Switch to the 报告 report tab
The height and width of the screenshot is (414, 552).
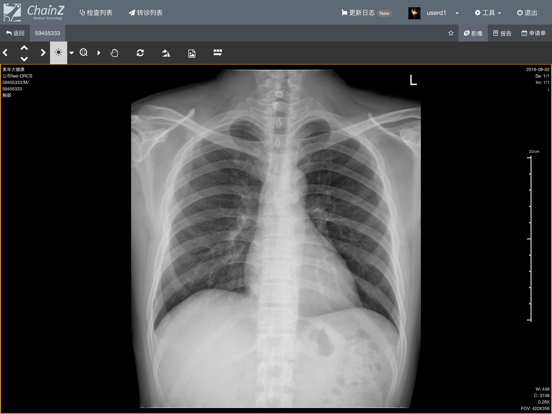502,33
